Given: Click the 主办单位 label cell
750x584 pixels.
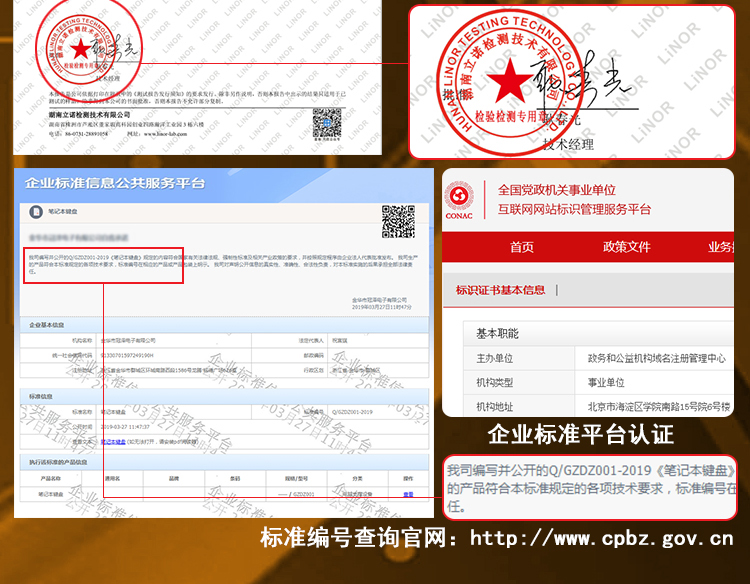Looking at the screenshot, I should tap(519, 358).
